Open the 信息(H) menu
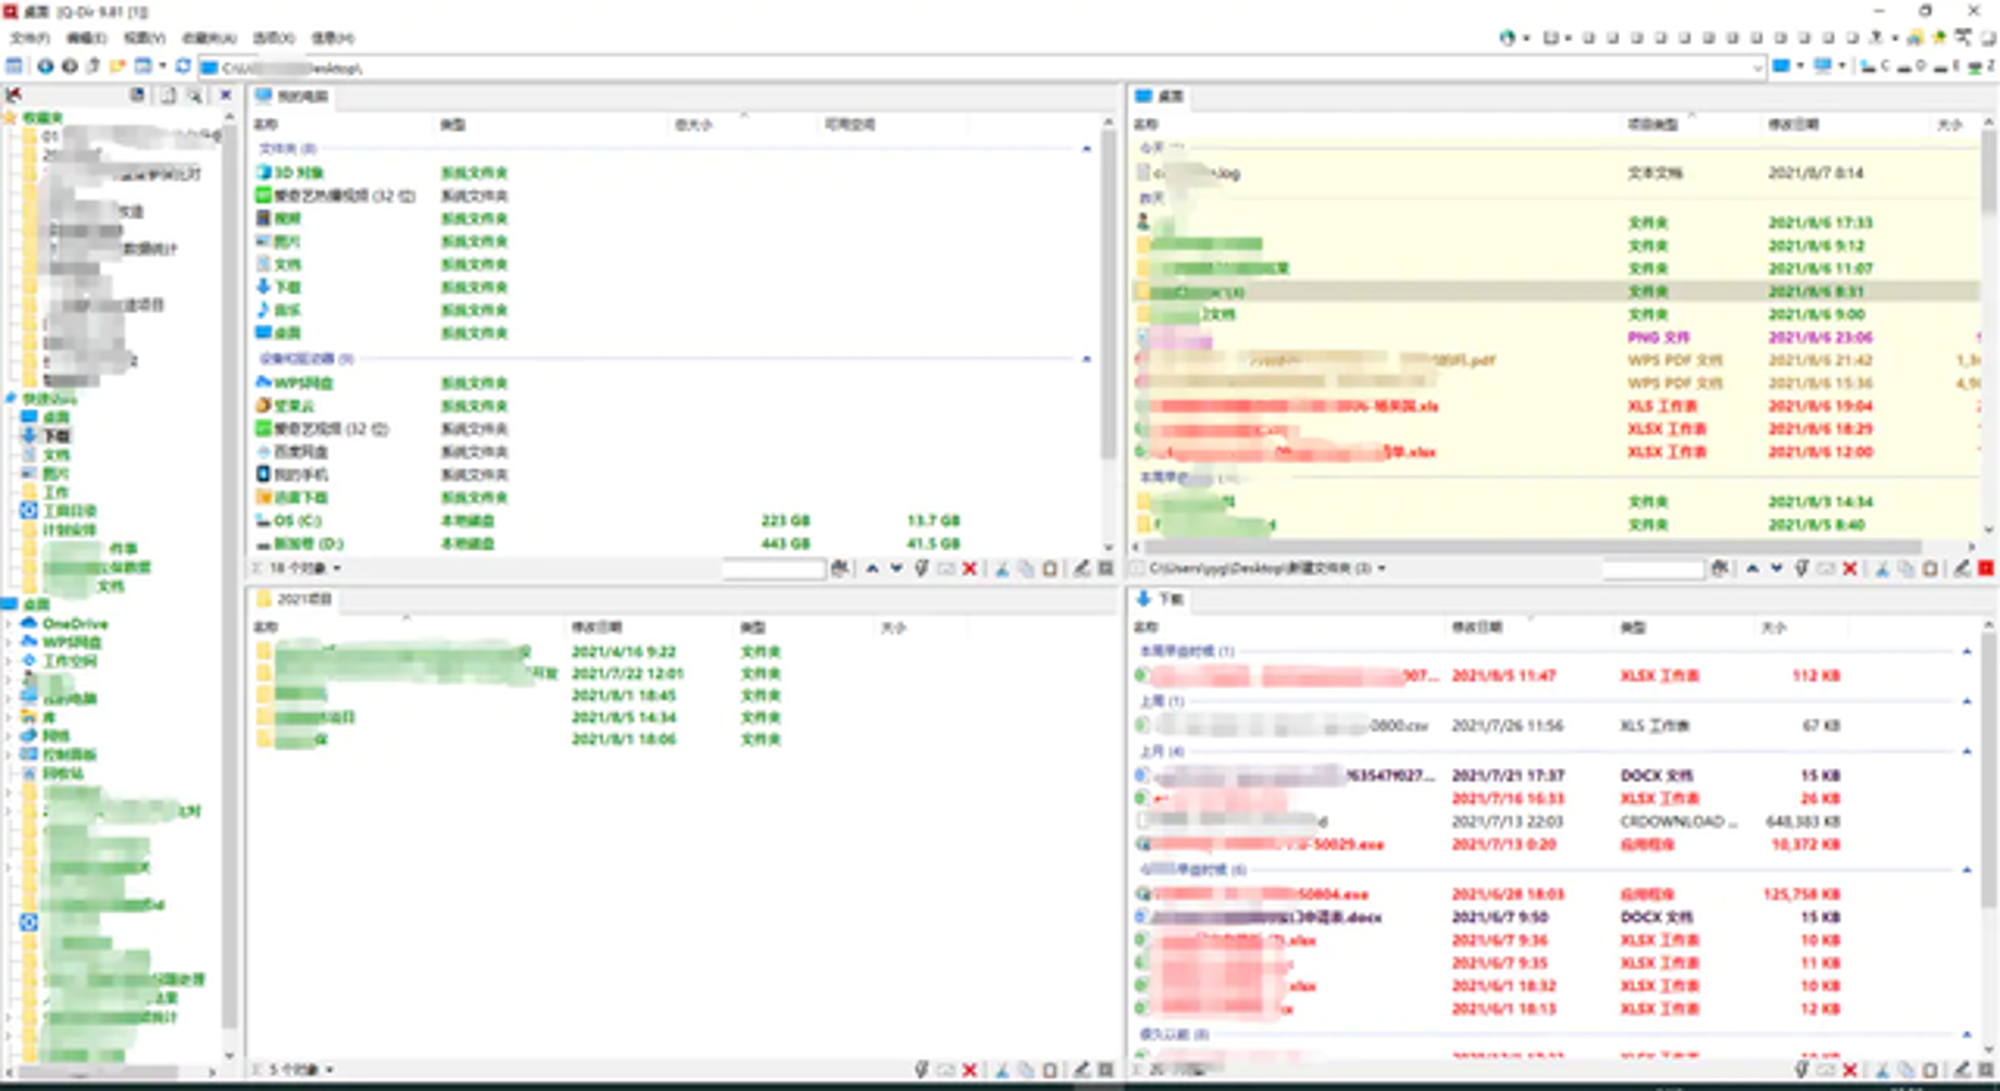This screenshot has width=2000, height=1091. coord(333,38)
